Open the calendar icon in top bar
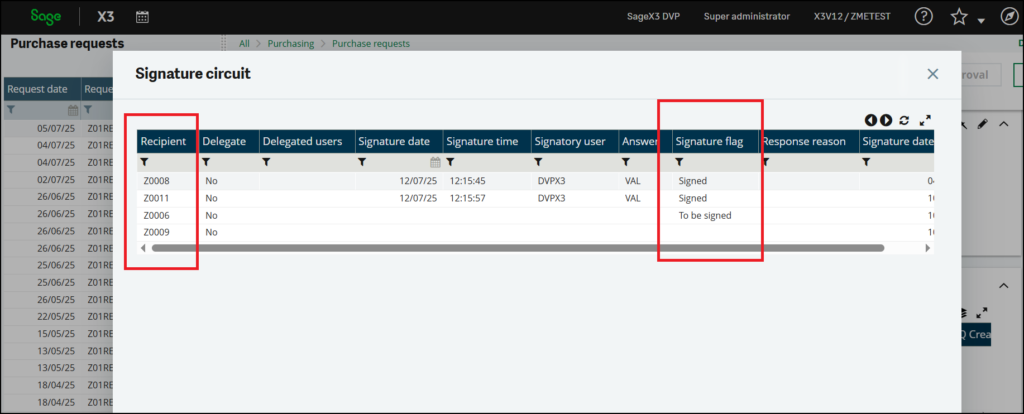Viewport: 1024px width, 414px height. pos(142,17)
